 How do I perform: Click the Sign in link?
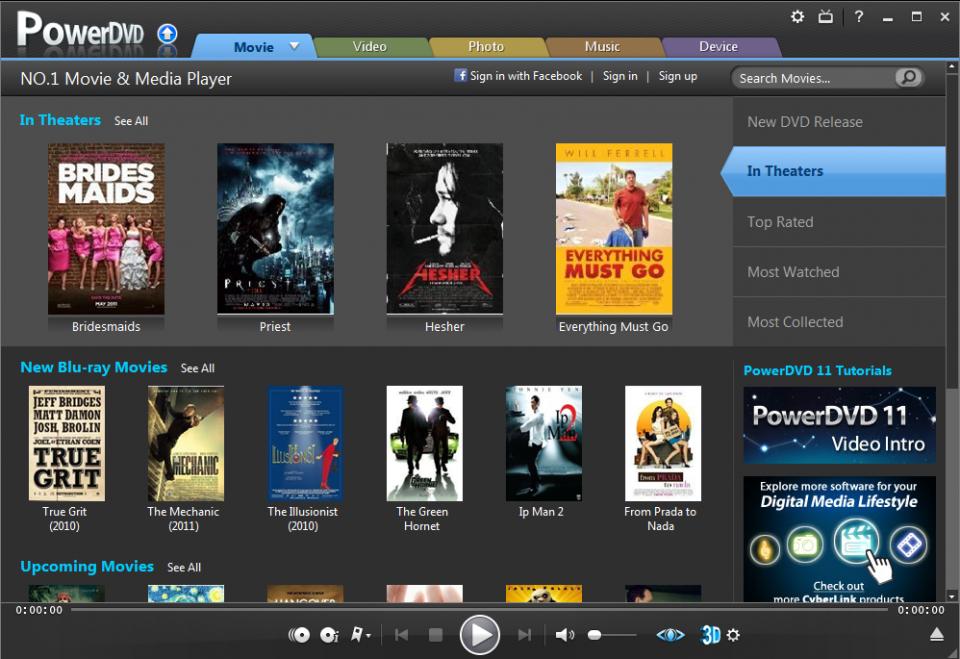pyautogui.click(x=620, y=76)
